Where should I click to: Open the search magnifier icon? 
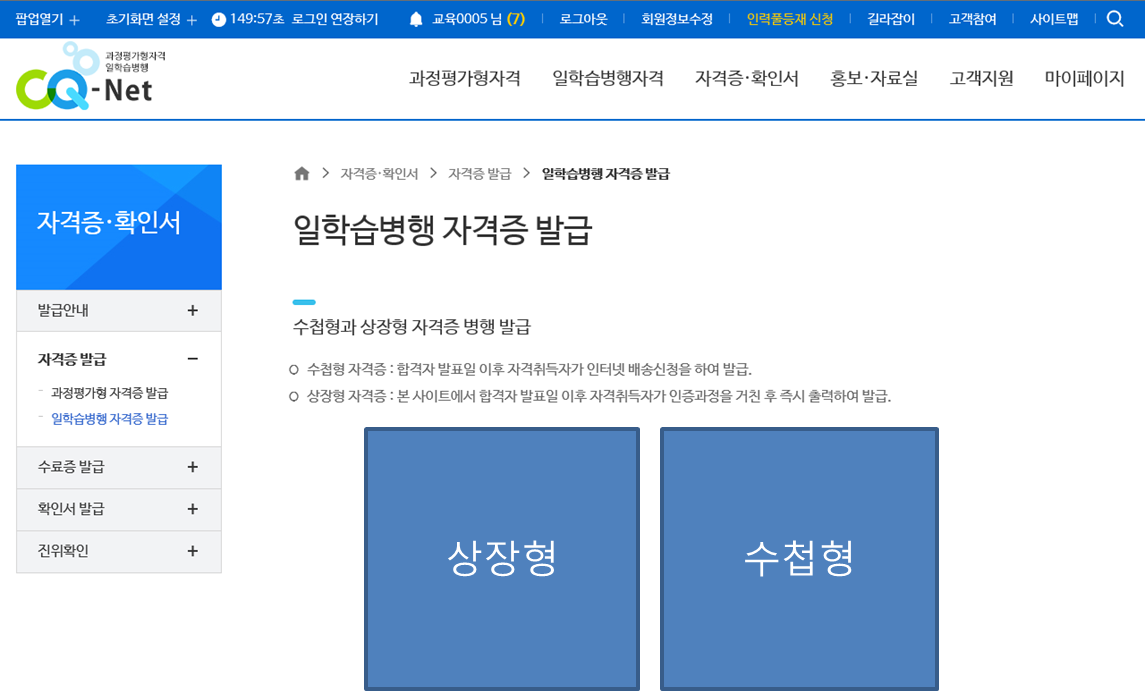pos(1114,19)
